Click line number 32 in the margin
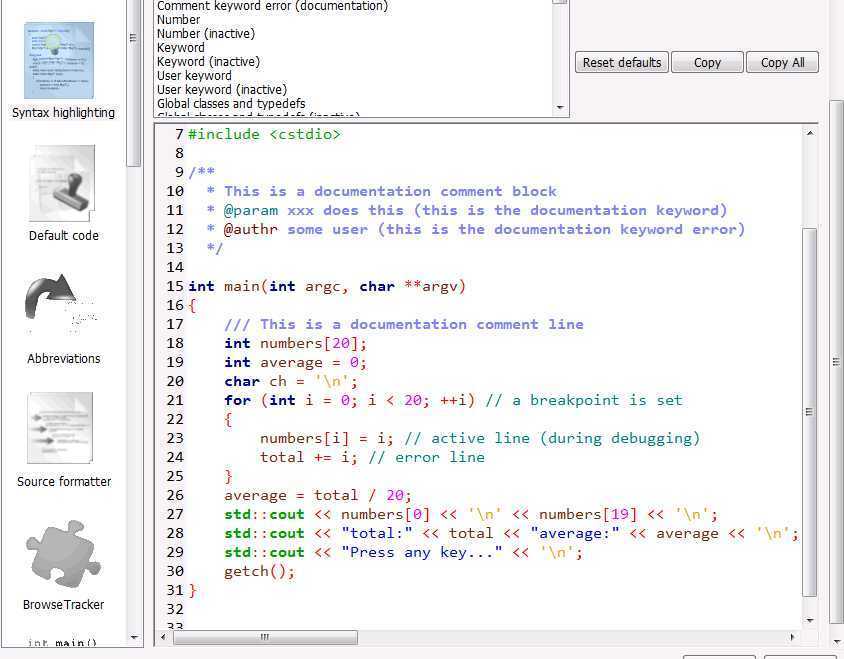The image size is (844, 659). click(175, 609)
